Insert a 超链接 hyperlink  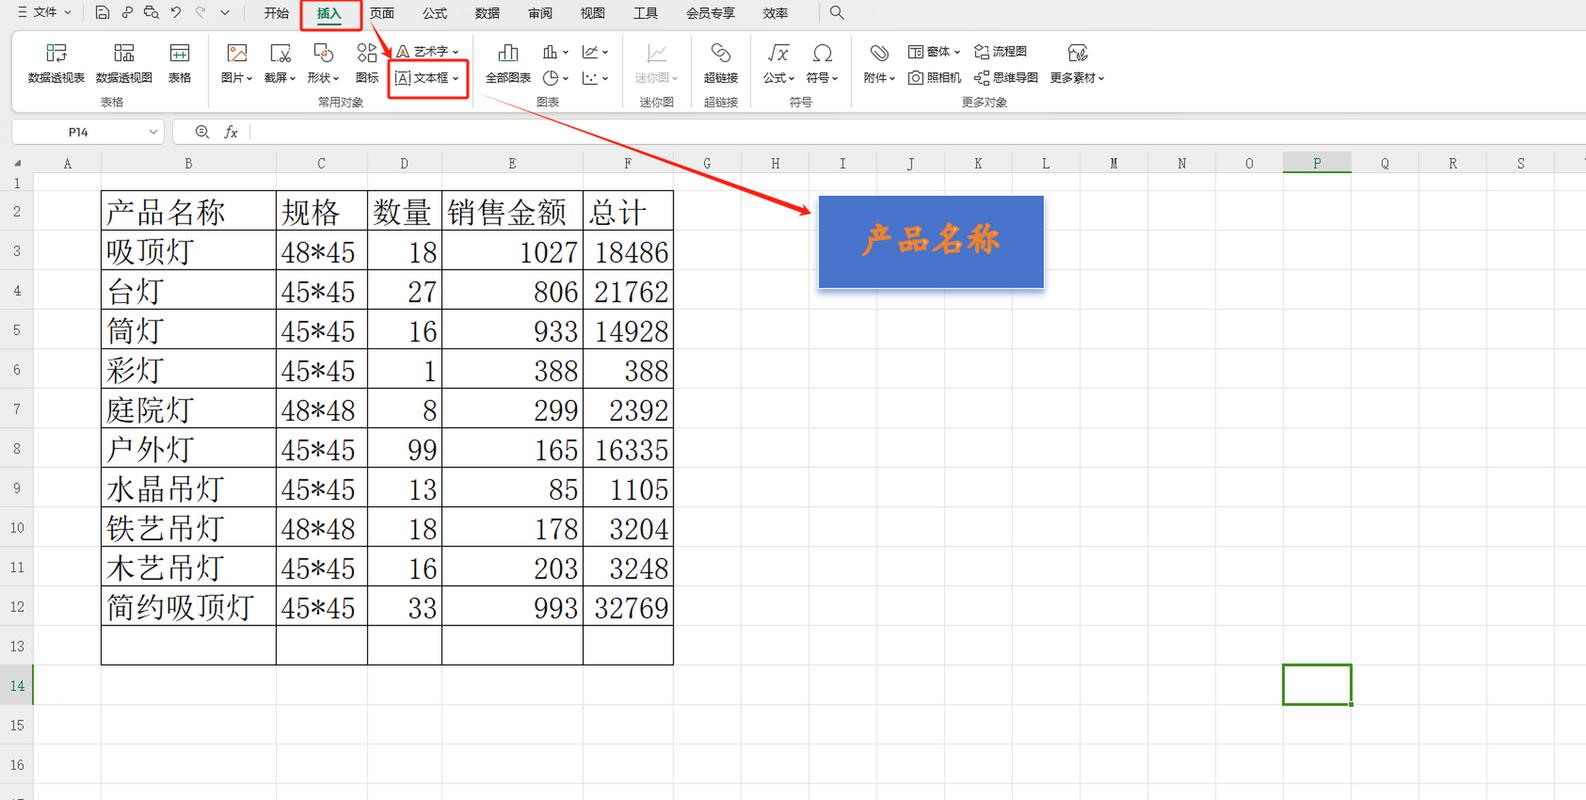[x=720, y=63]
